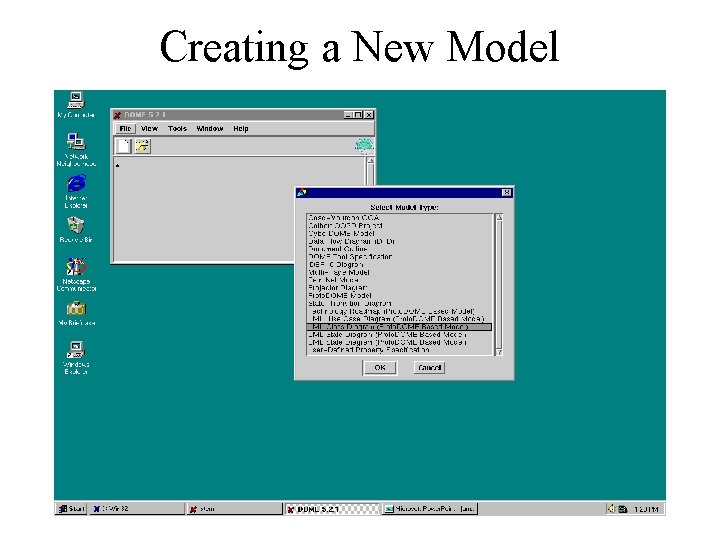Switch to DOME 5.2.1 taskbar button

[x=332, y=509]
